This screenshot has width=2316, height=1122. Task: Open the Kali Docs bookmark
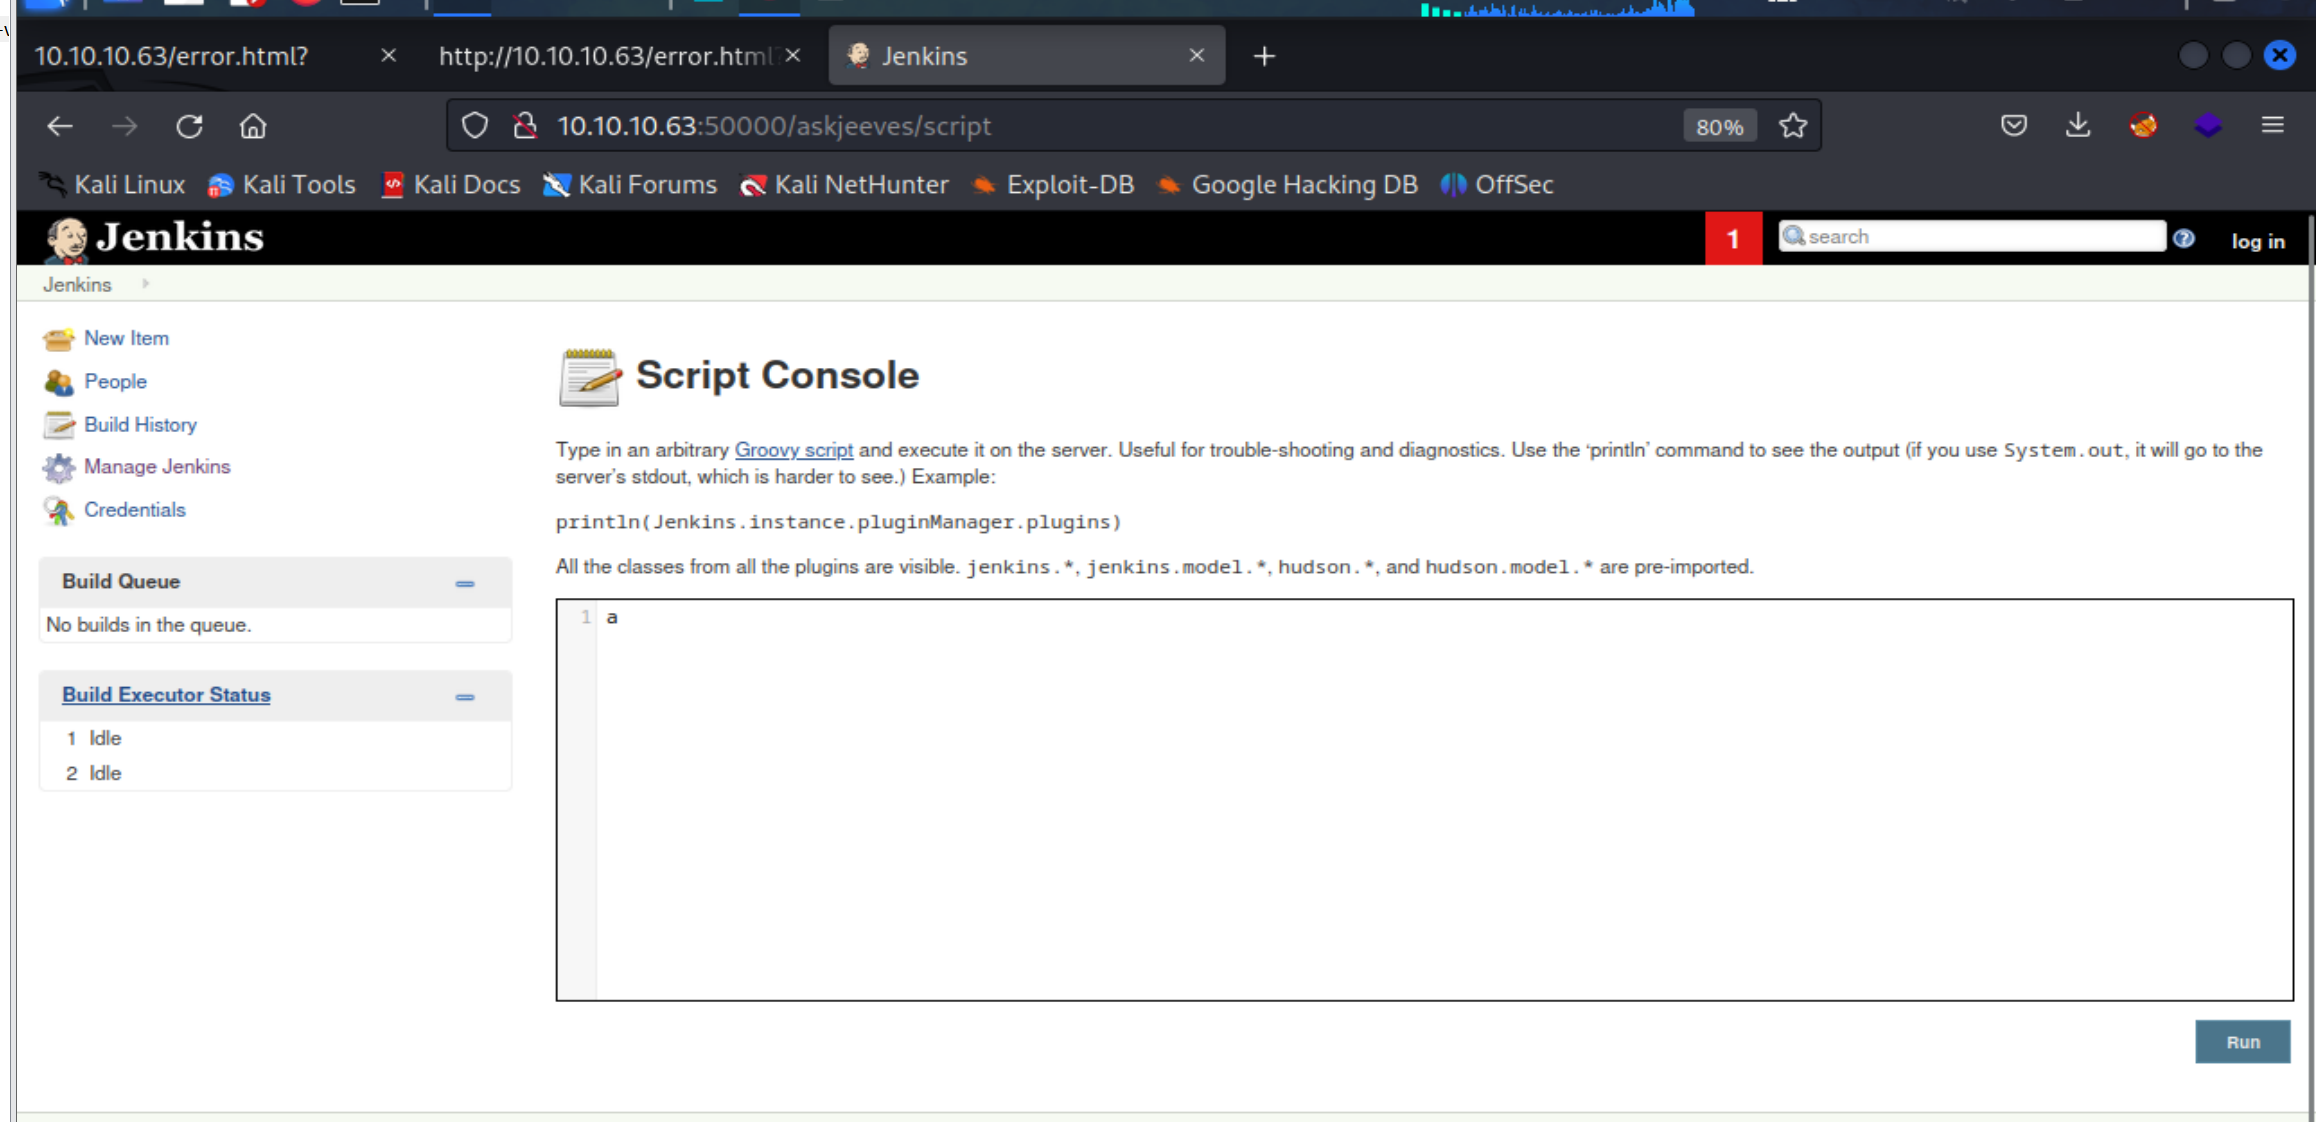[x=451, y=185]
